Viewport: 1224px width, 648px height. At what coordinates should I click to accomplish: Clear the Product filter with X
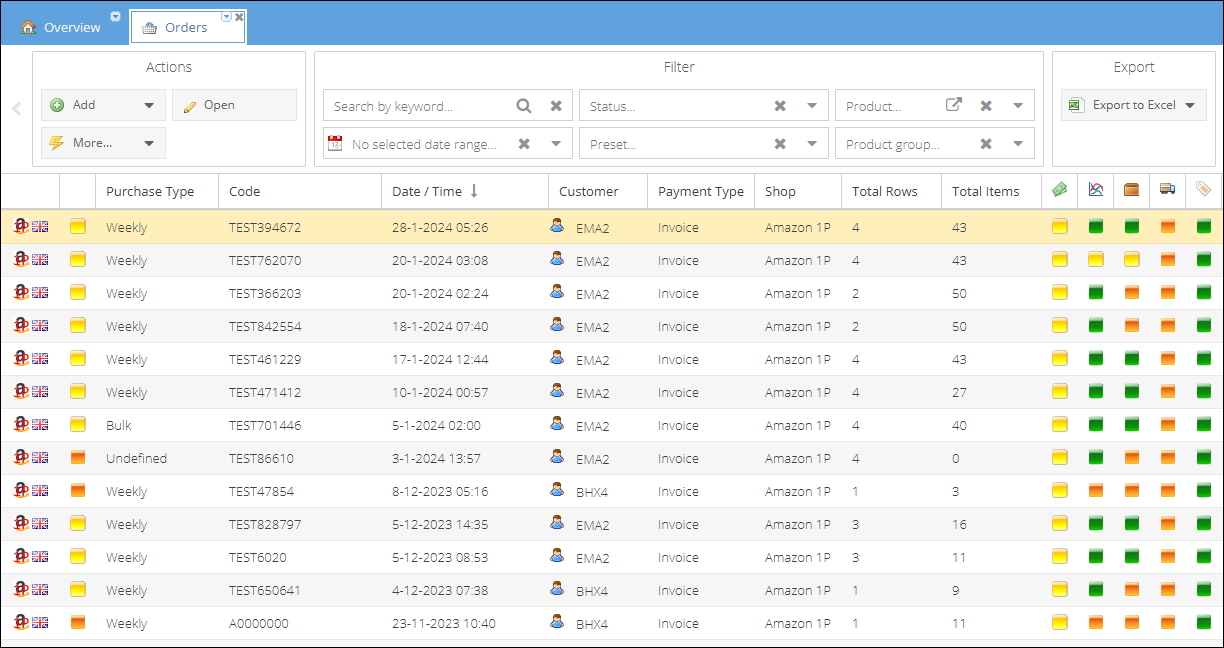click(986, 105)
